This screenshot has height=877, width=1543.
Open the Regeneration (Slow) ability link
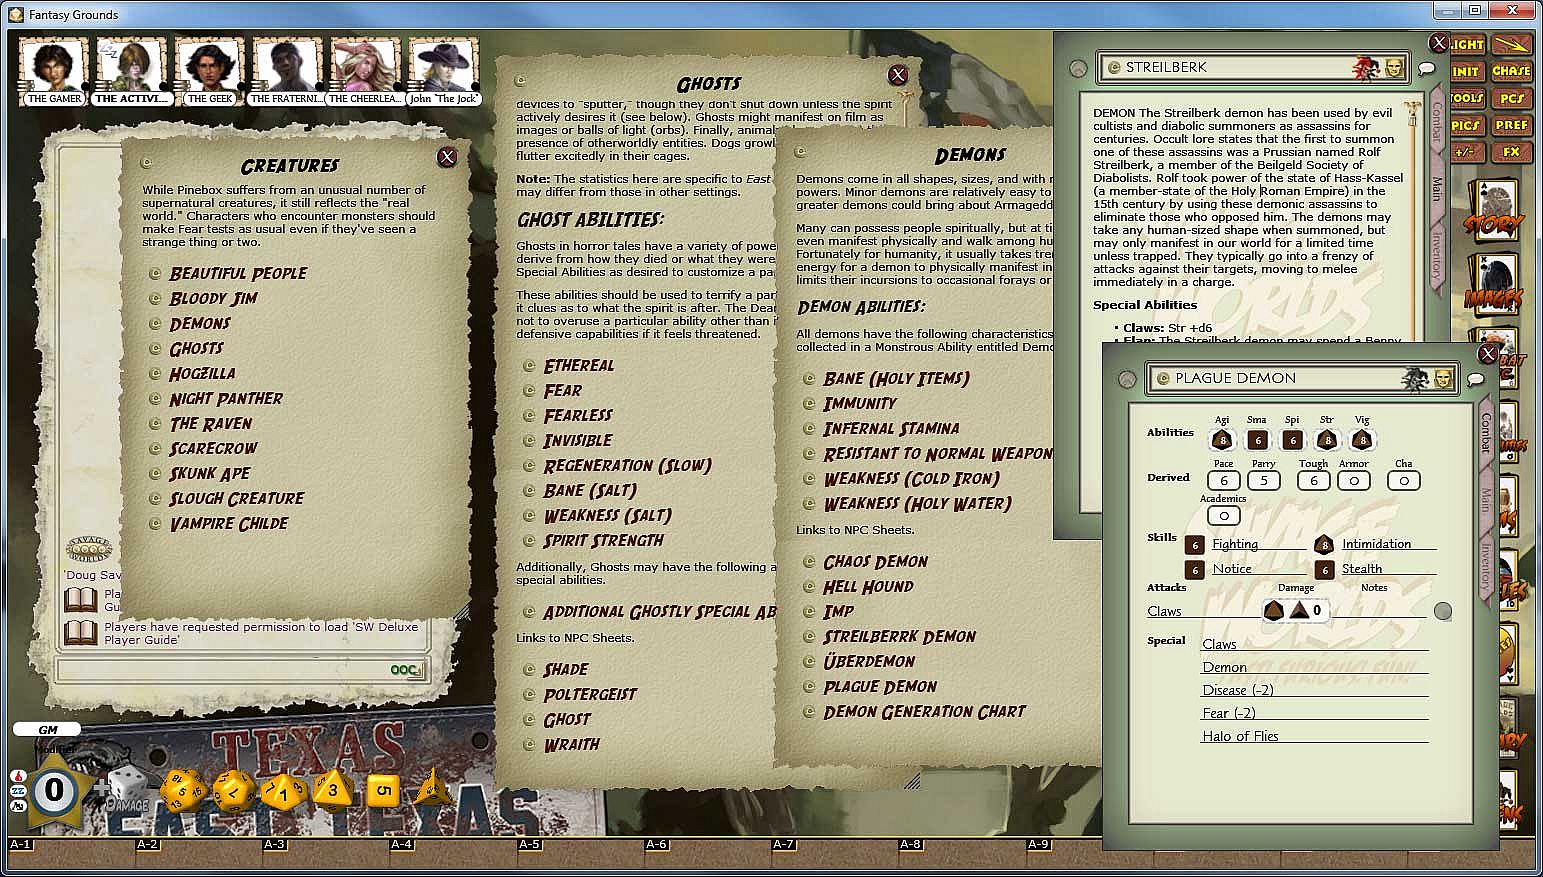tap(627, 465)
